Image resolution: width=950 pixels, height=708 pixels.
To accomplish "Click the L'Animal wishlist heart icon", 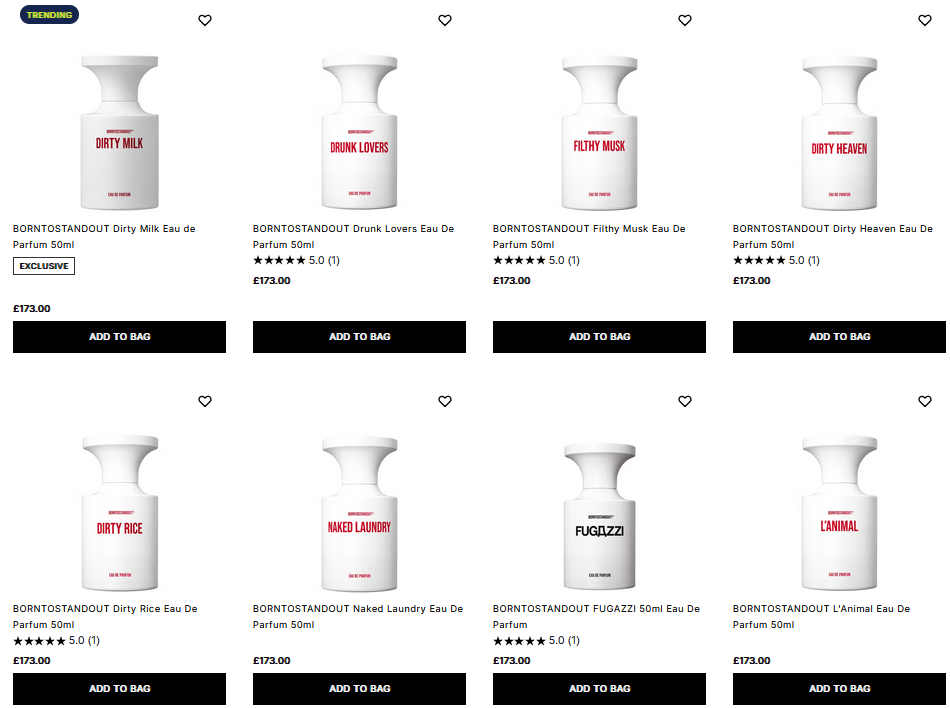I will click(925, 401).
